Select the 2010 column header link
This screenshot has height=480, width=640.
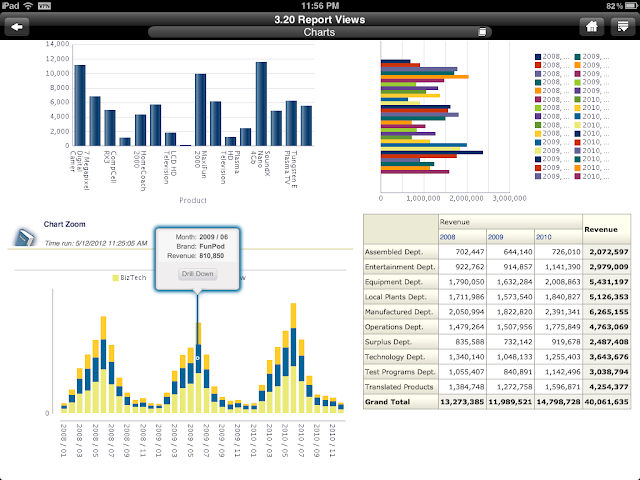pos(544,237)
